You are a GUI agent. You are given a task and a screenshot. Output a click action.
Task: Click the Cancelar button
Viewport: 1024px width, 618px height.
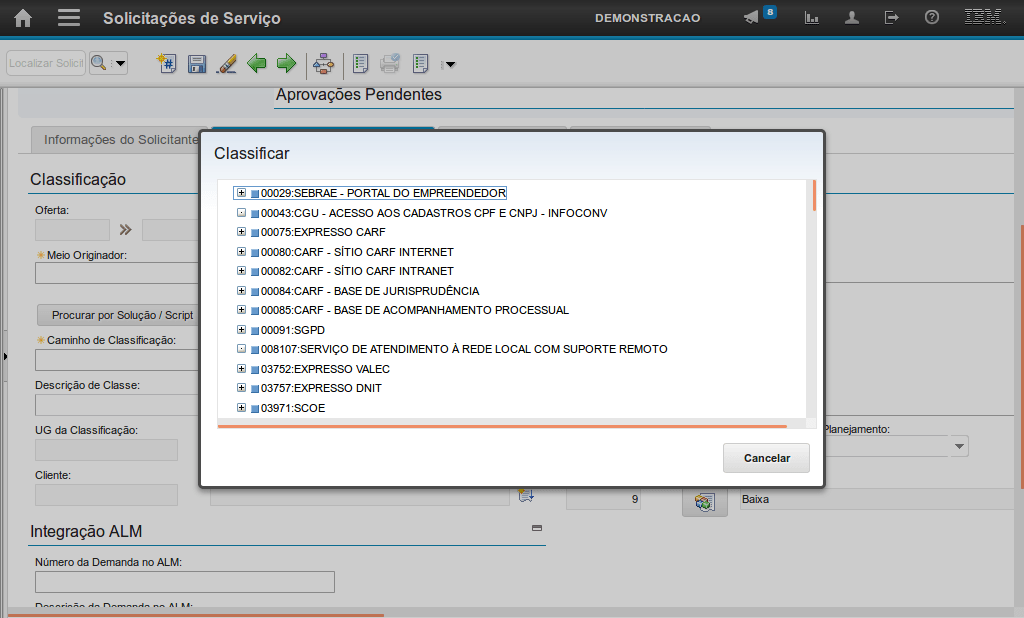(766, 458)
